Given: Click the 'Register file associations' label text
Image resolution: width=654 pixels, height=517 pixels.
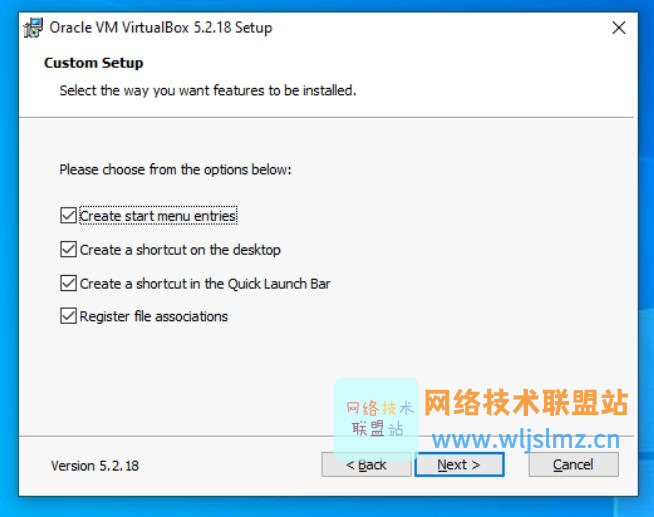Looking at the screenshot, I should click(154, 316).
